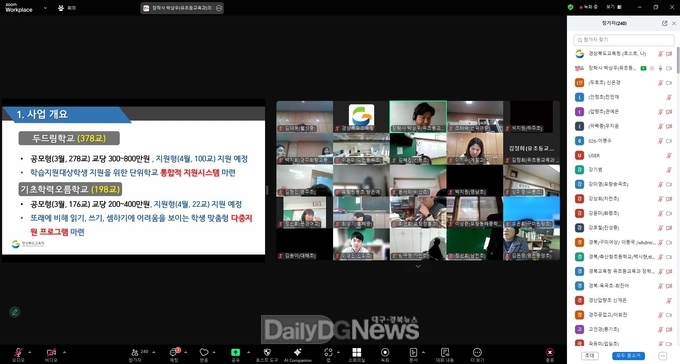Open 호스트 도구 host tools shield icon

[267, 352]
